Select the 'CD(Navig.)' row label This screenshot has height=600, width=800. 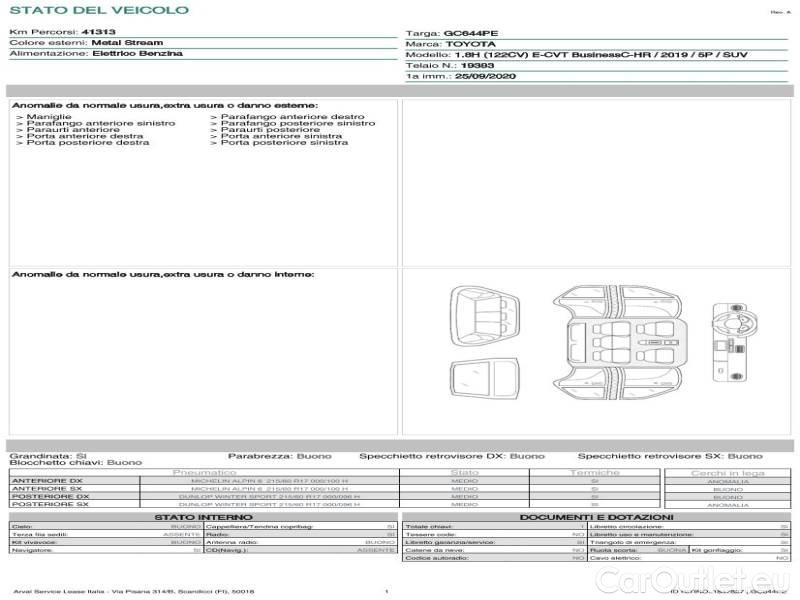(x=227, y=550)
